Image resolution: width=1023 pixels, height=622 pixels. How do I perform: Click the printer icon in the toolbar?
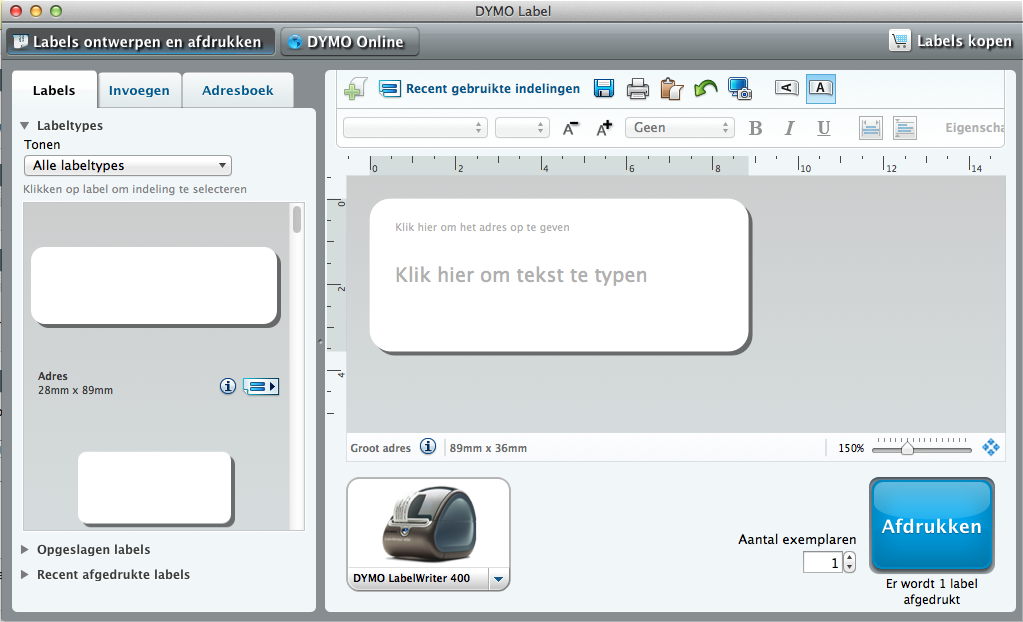click(638, 89)
